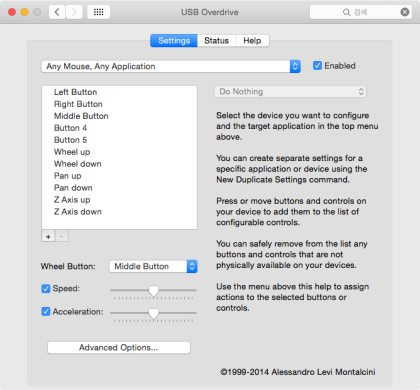Select Button 4 in the list
Screen dimensions: 420x390
coord(119,128)
